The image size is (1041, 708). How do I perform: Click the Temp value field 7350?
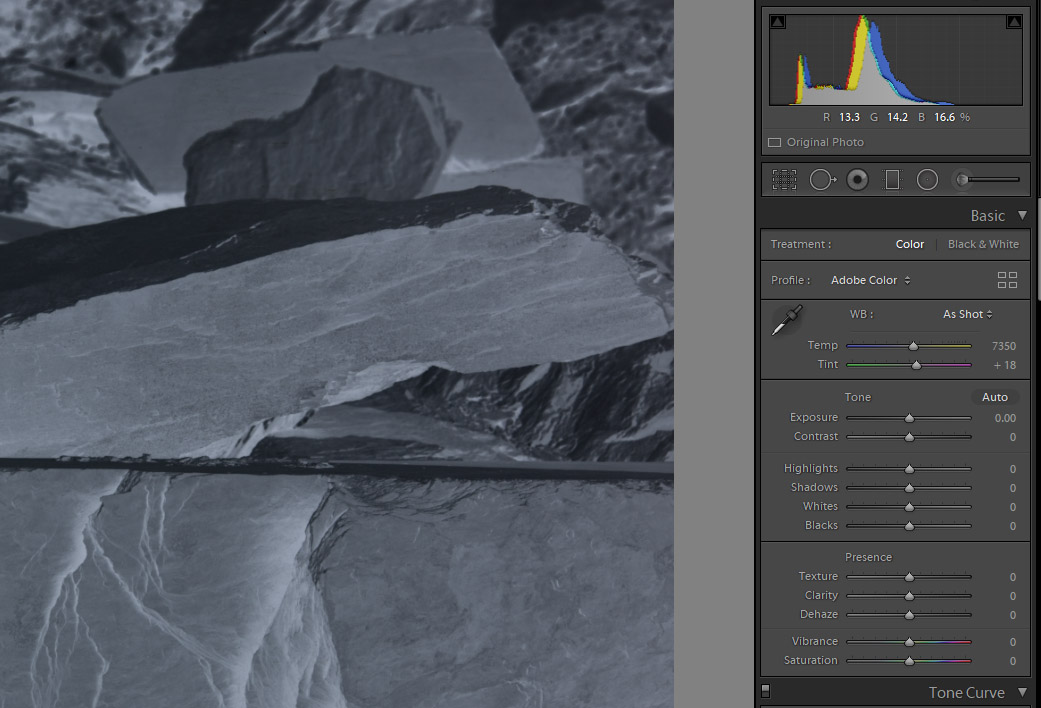(1003, 346)
